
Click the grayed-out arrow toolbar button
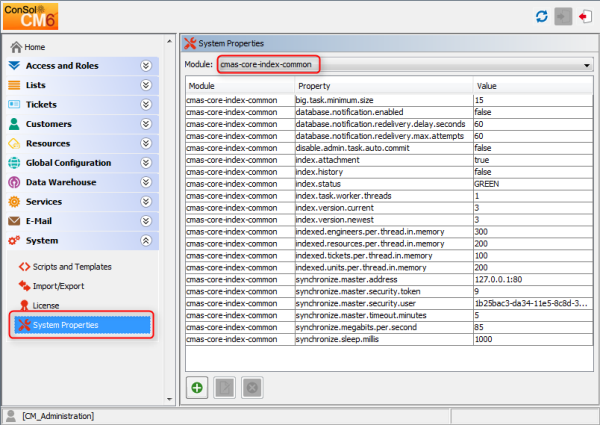pos(563,16)
